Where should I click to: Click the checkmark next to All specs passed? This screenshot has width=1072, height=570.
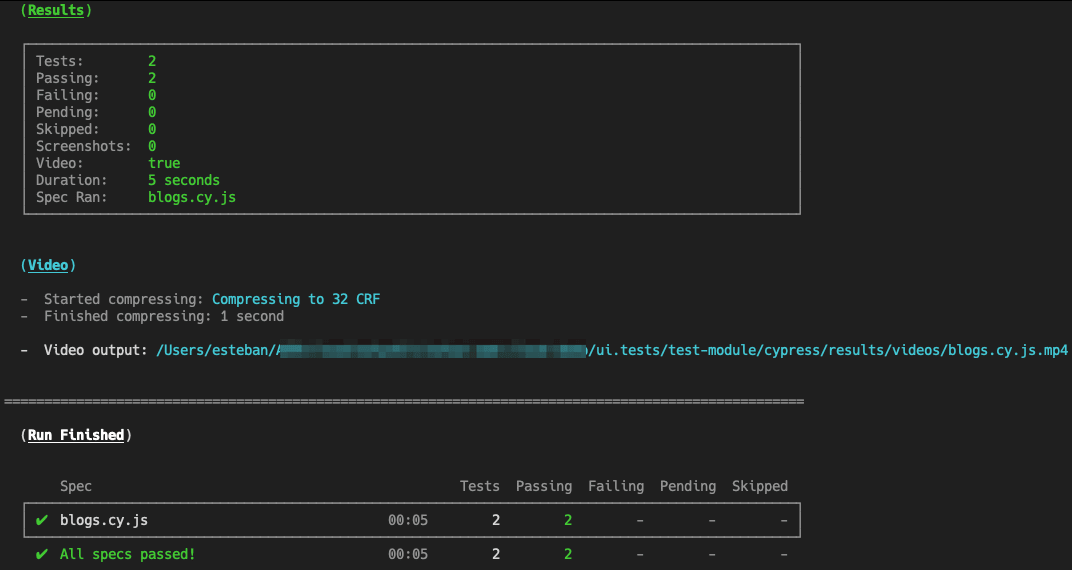42,554
